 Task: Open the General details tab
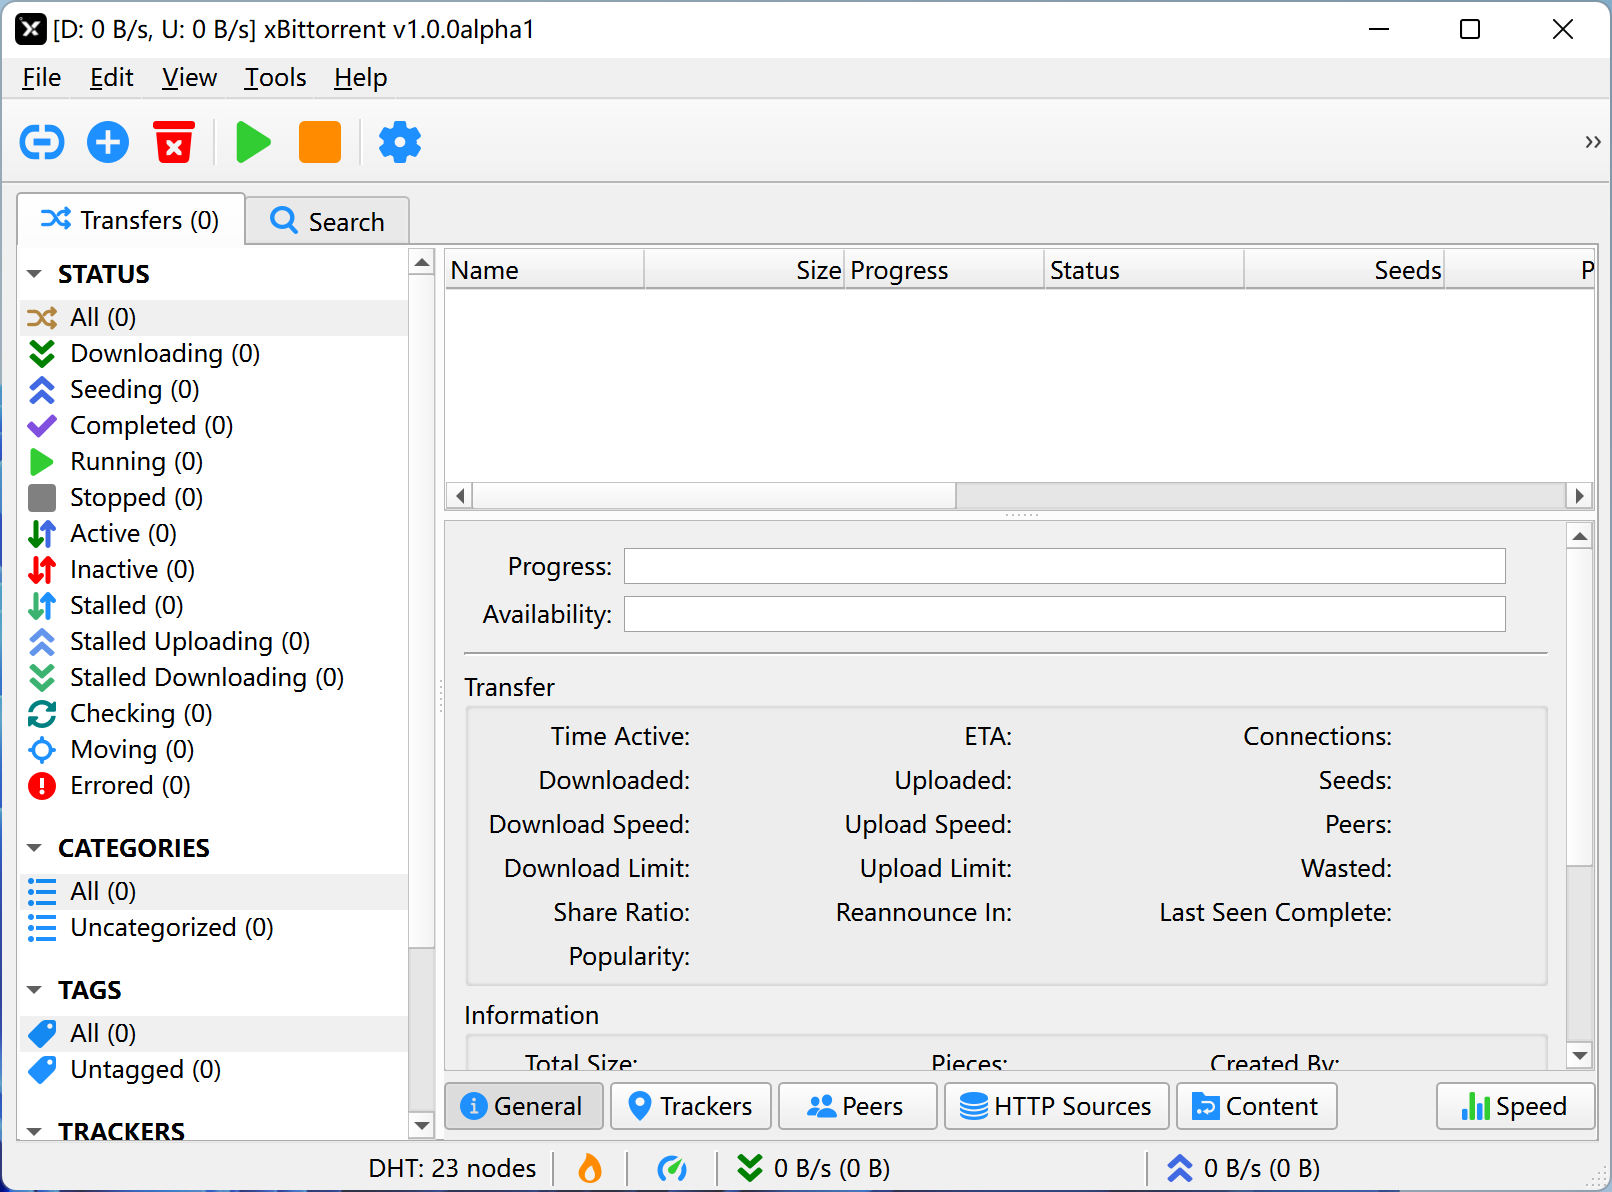(x=524, y=1106)
